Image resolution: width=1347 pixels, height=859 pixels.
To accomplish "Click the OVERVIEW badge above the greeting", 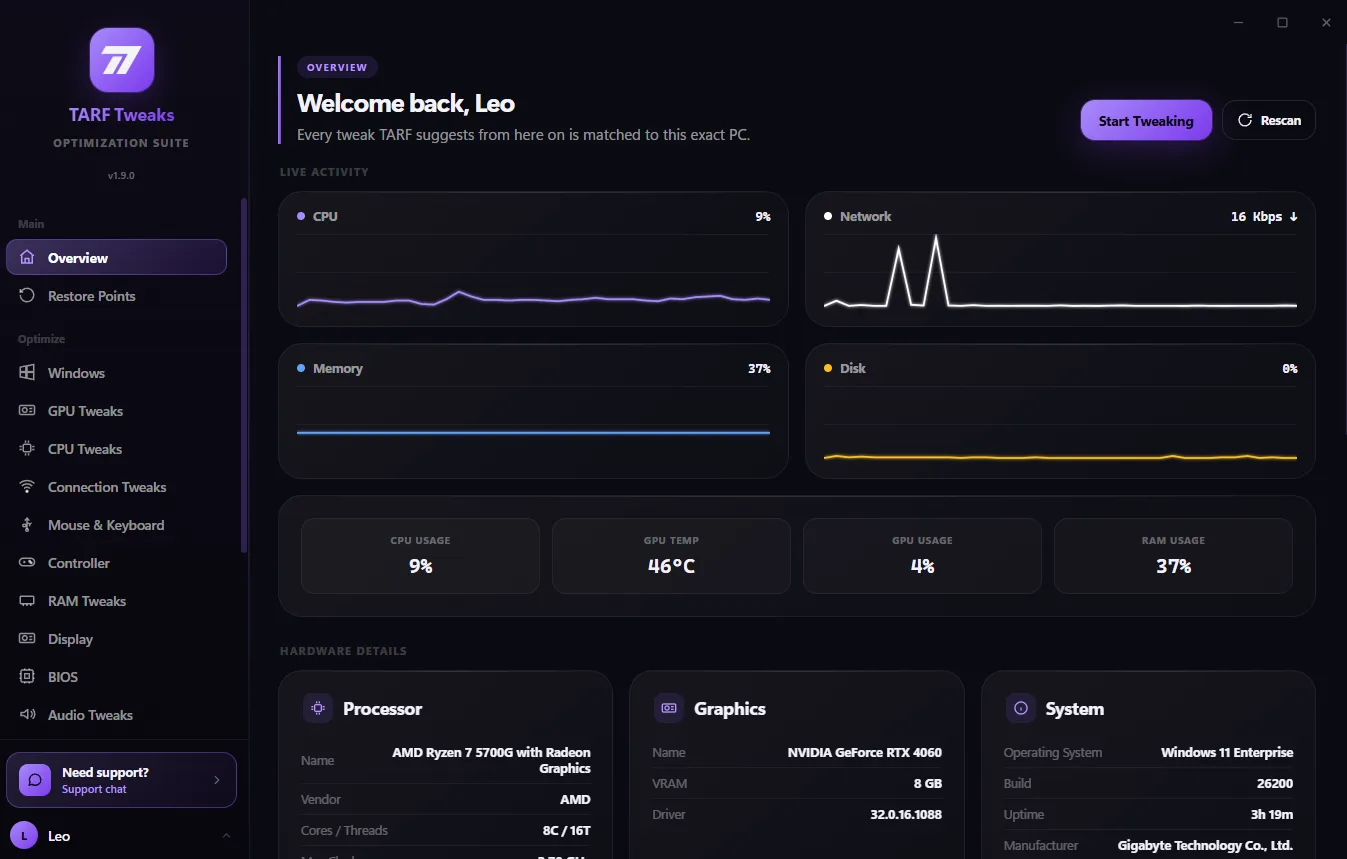I will pyautogui.click(x=337, y=67).
